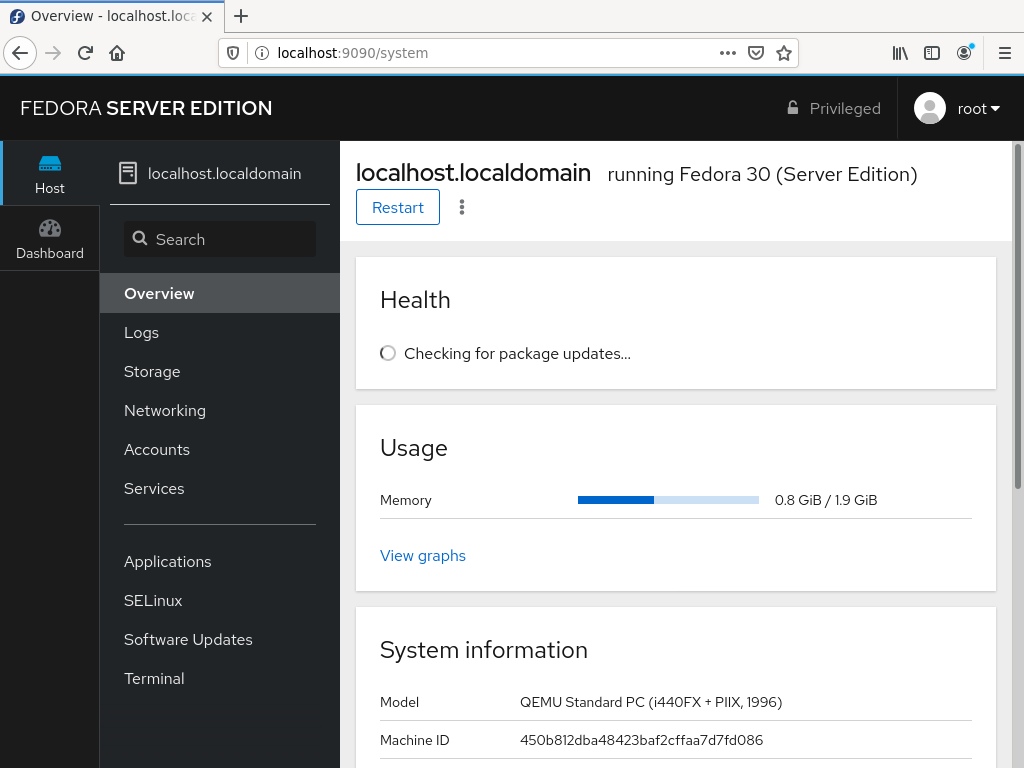1024x768 pixels.
Task: Click the sidebar Search field
Action: click(219, 239)
